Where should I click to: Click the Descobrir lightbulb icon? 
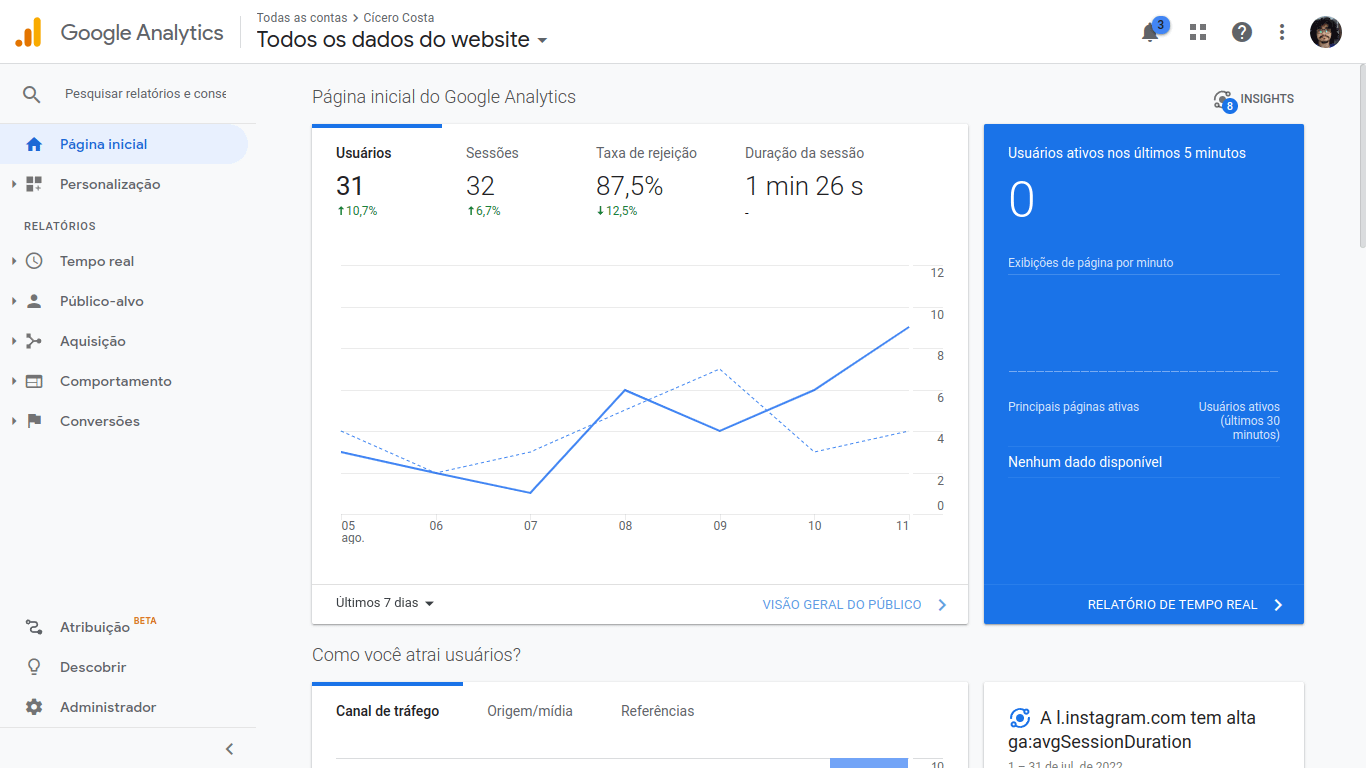point(34,667)
